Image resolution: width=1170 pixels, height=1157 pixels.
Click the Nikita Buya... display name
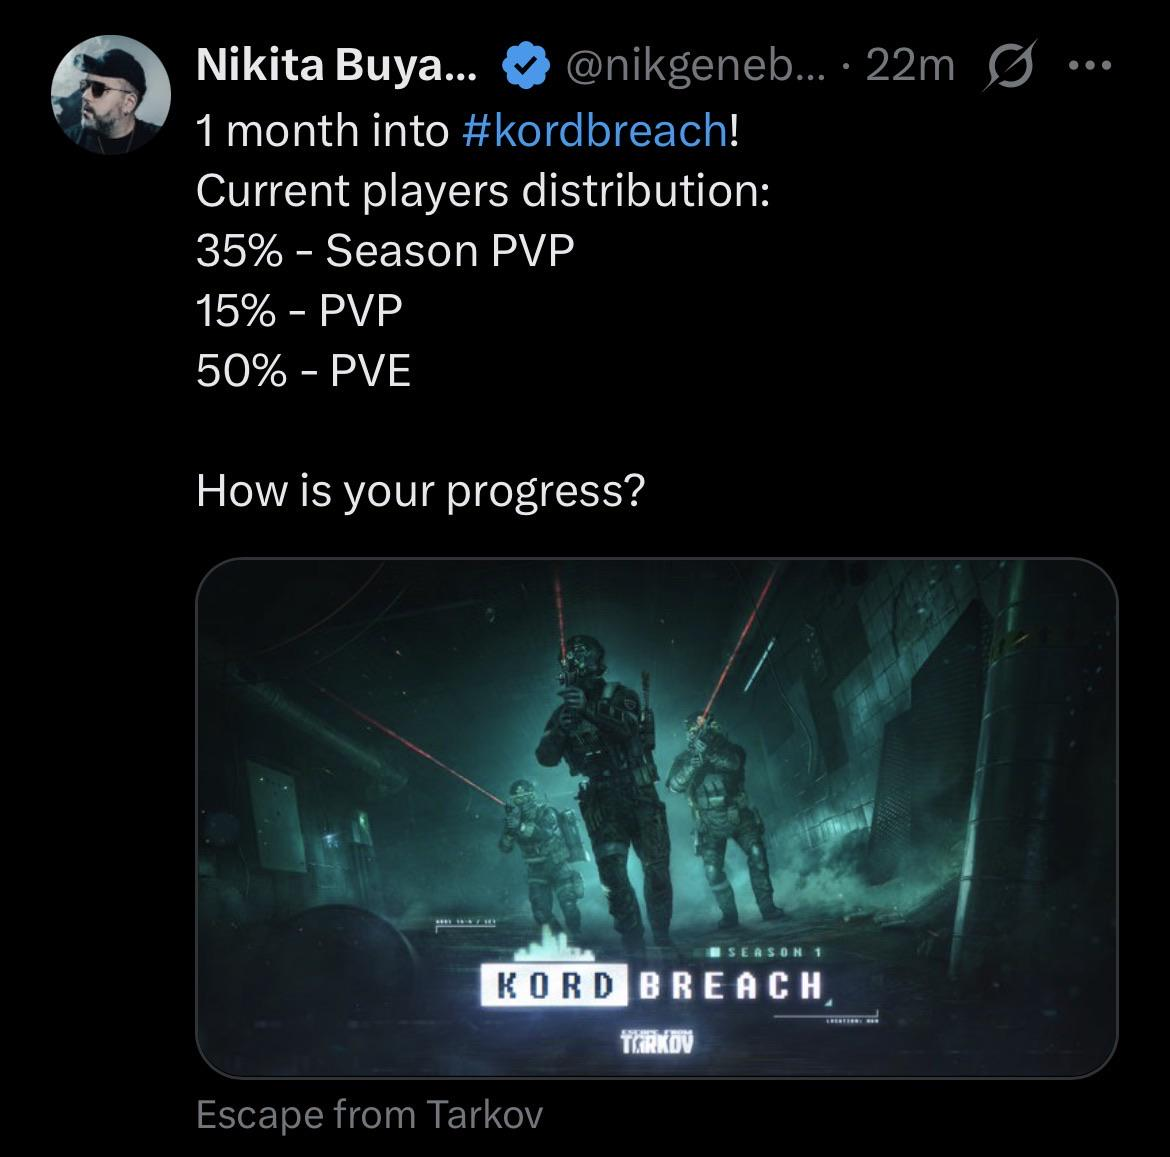coord(337,66)
